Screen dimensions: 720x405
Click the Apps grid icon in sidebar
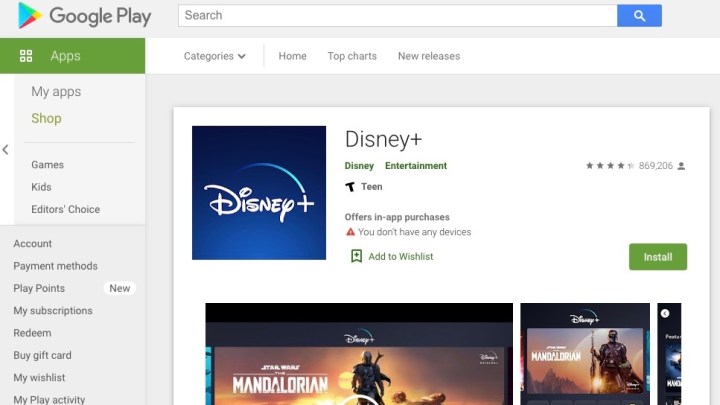coord(26,56)
